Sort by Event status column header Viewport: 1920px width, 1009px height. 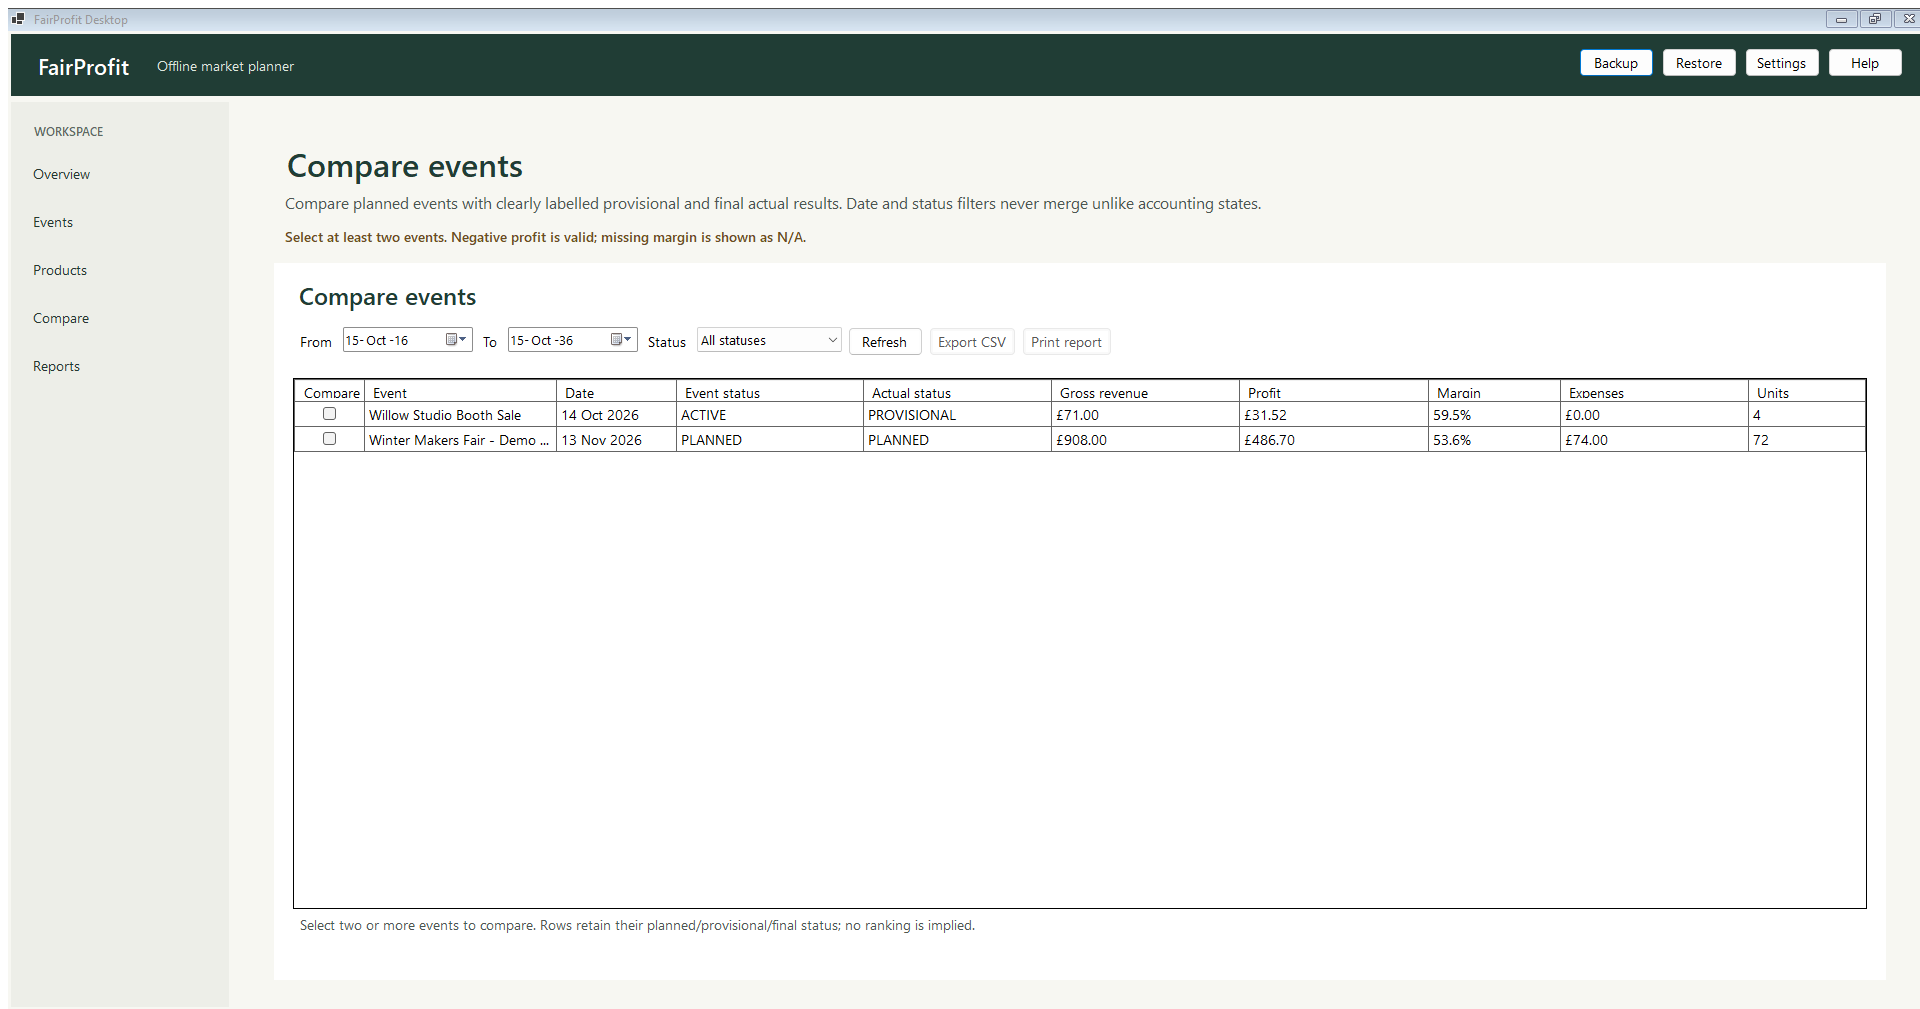[x=770, y=392]
